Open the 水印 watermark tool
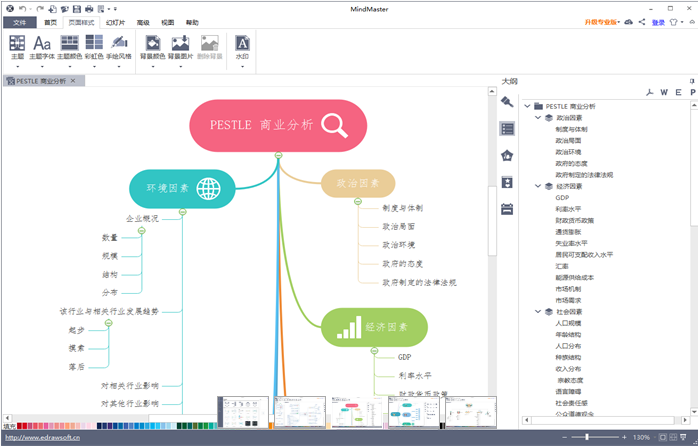 (242, 47)
